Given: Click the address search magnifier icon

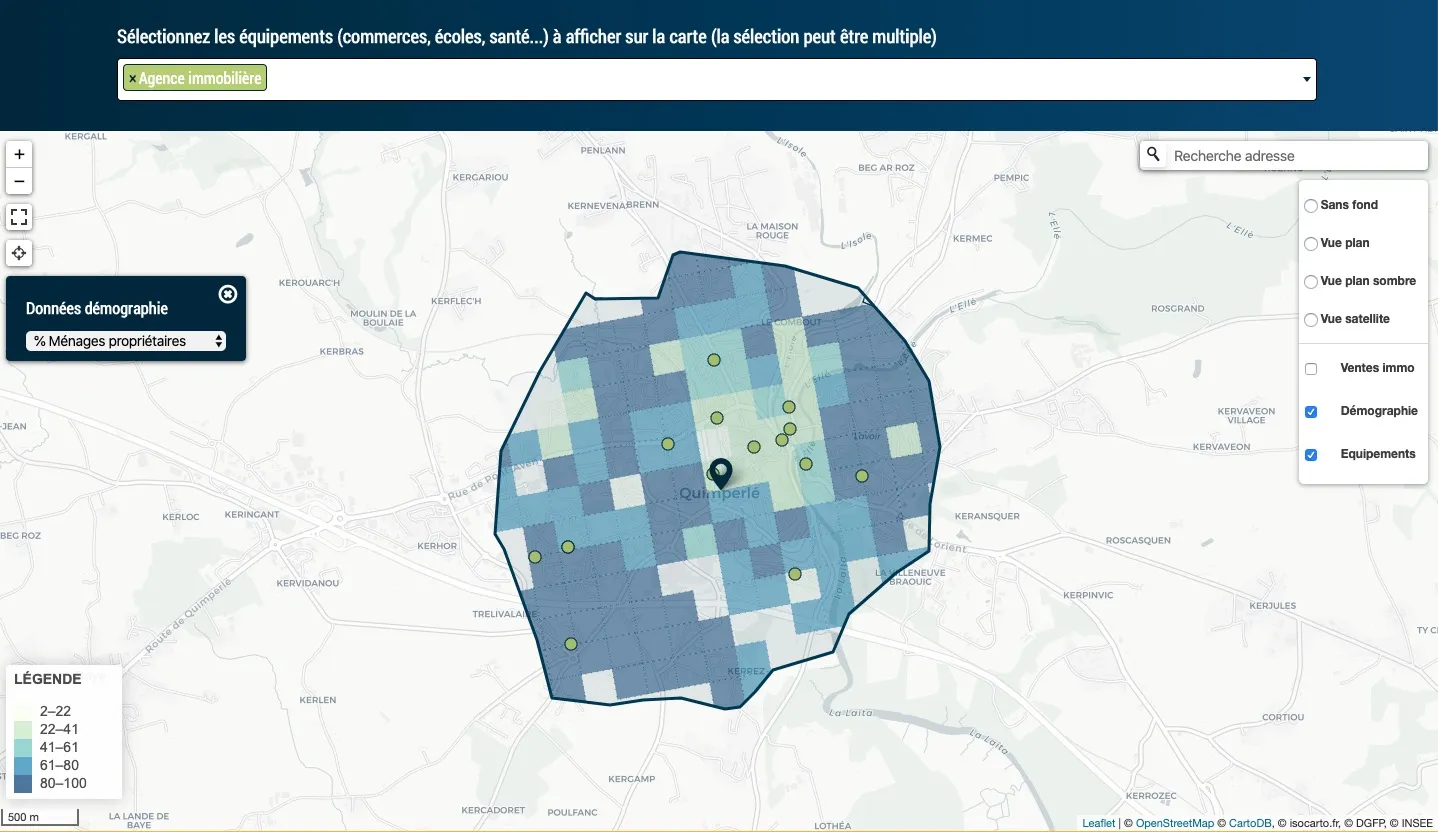Looking at the screenshot, I should 1153,155.
